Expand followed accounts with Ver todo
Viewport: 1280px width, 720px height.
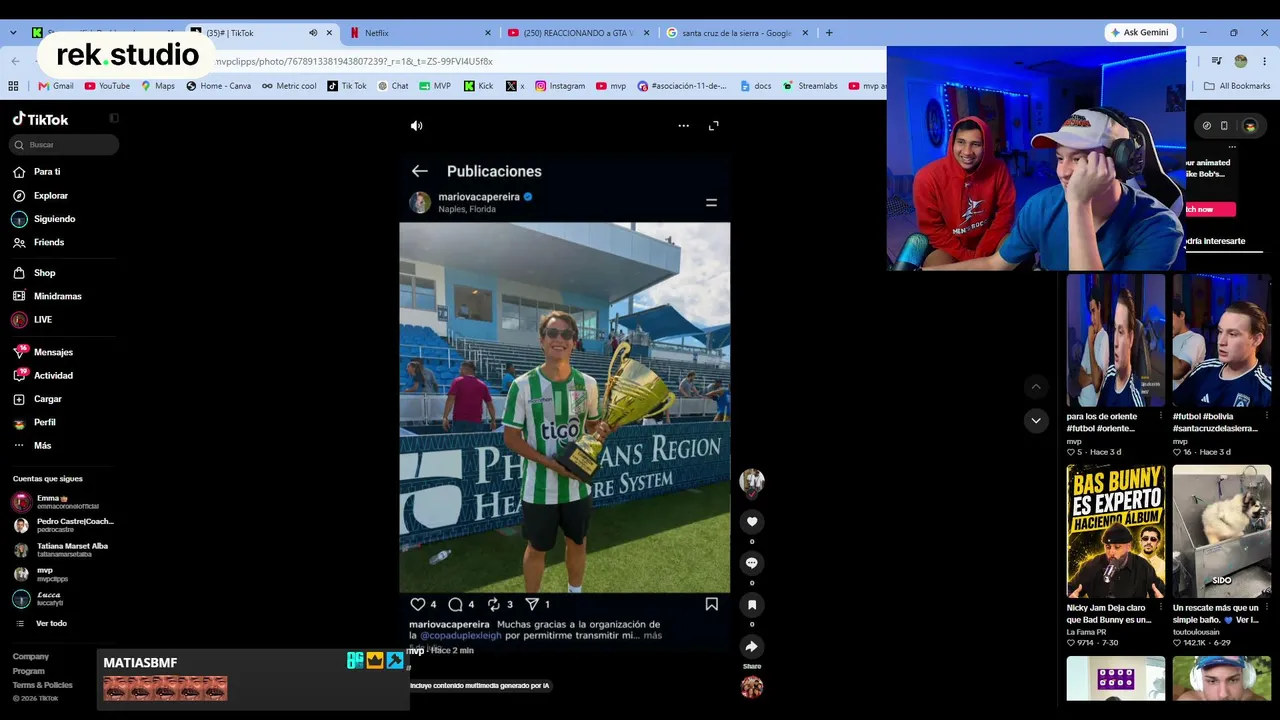(51, 624)
